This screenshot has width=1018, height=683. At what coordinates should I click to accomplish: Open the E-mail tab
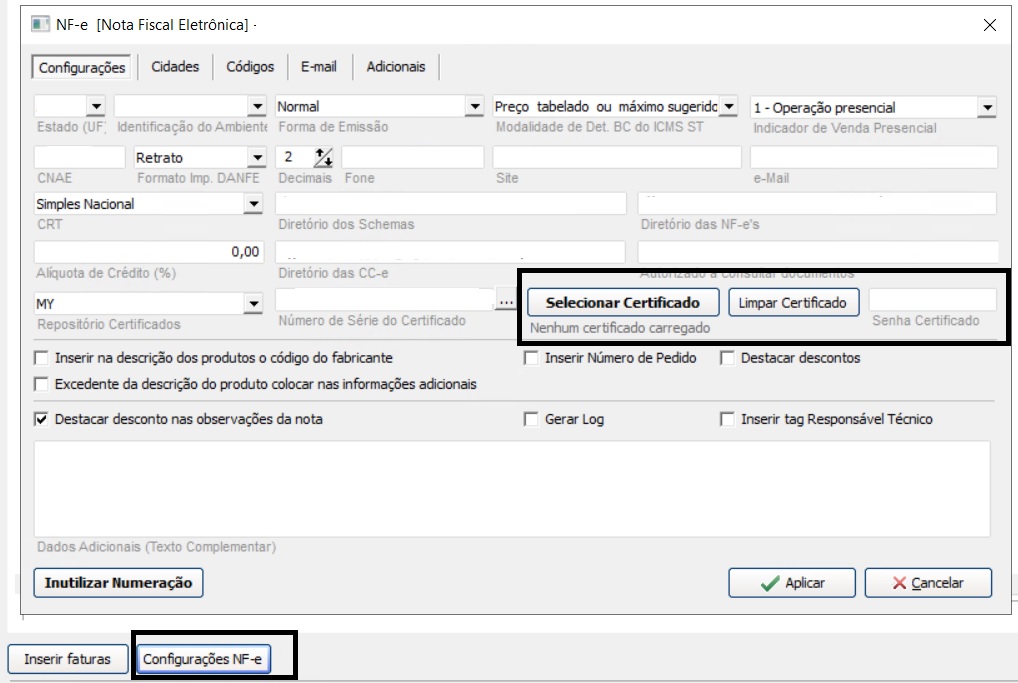tap(319, 67)
